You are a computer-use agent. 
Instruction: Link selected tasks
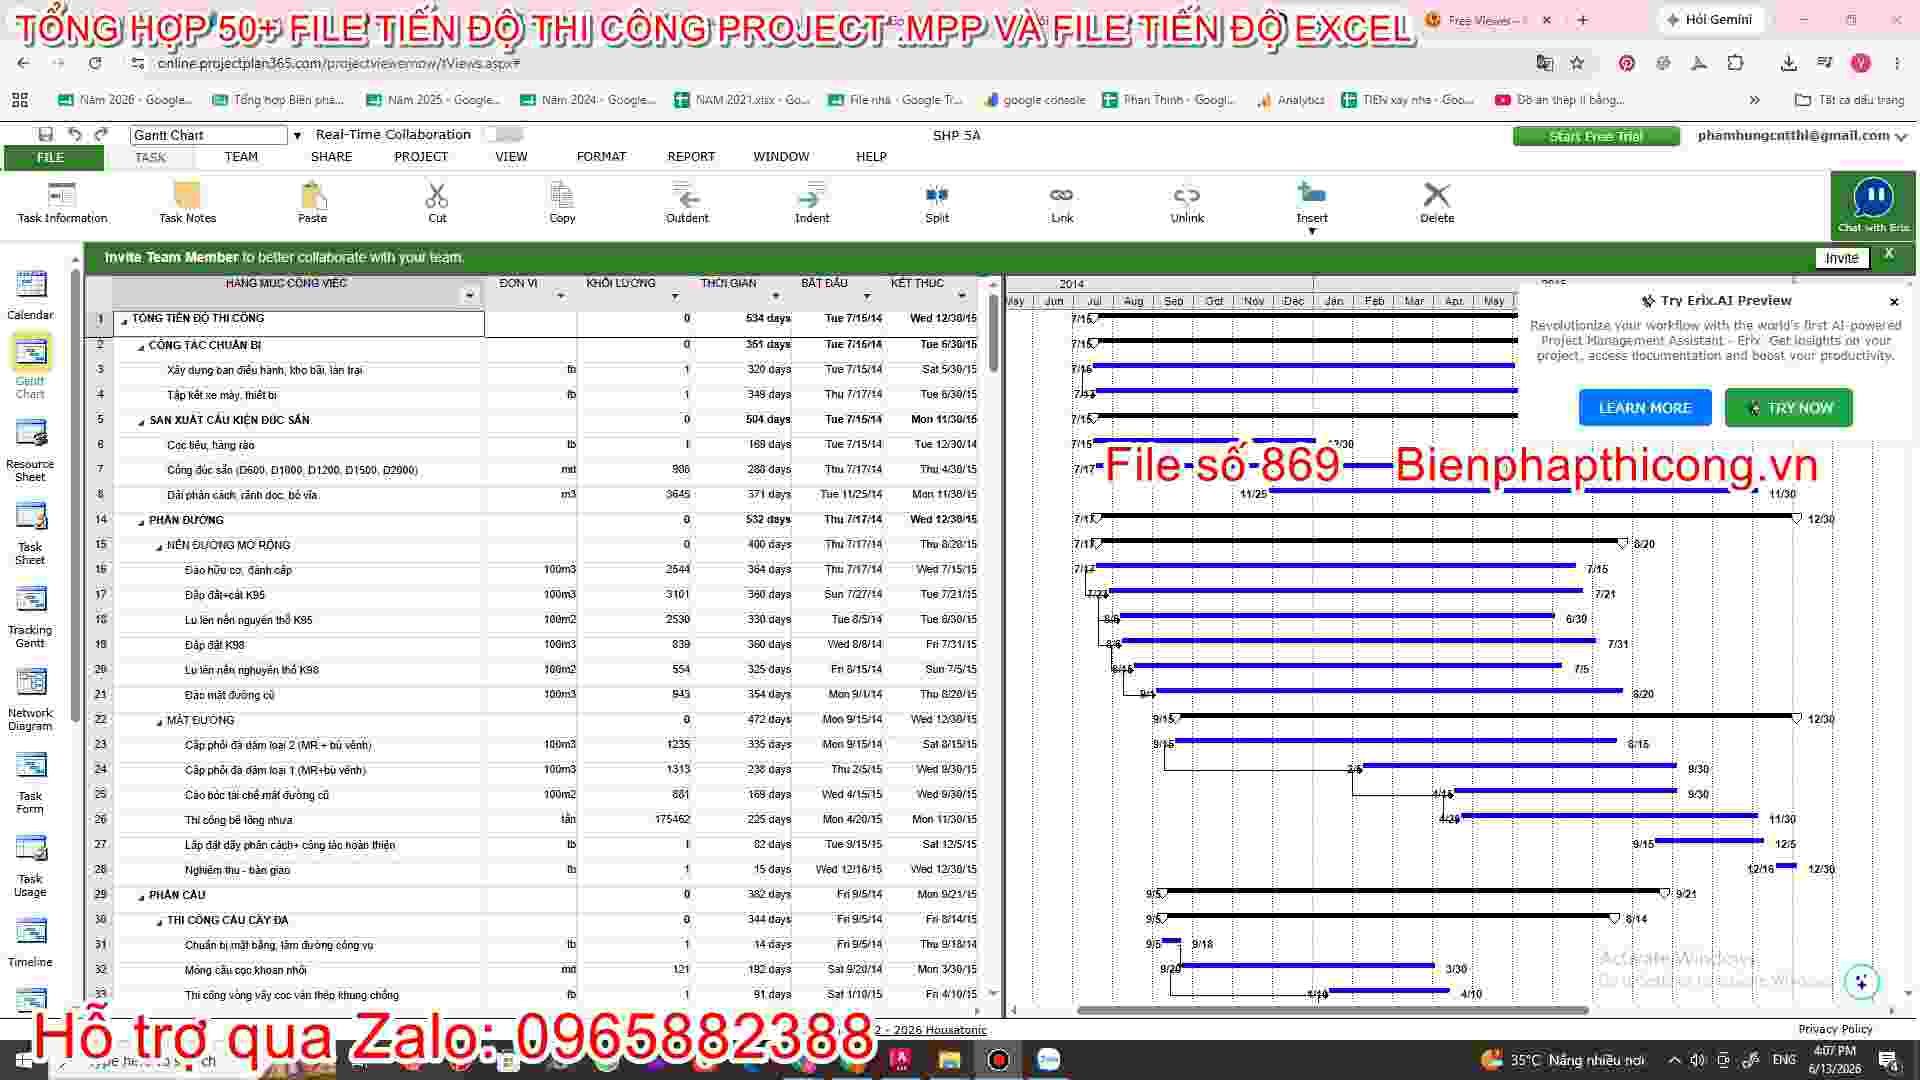[1062, 203]
